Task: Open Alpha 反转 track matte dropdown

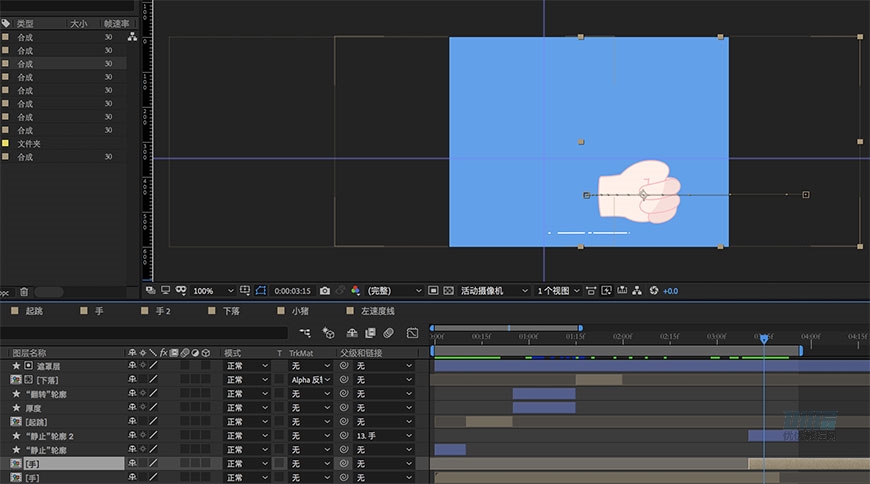Action: pos(311,380)
